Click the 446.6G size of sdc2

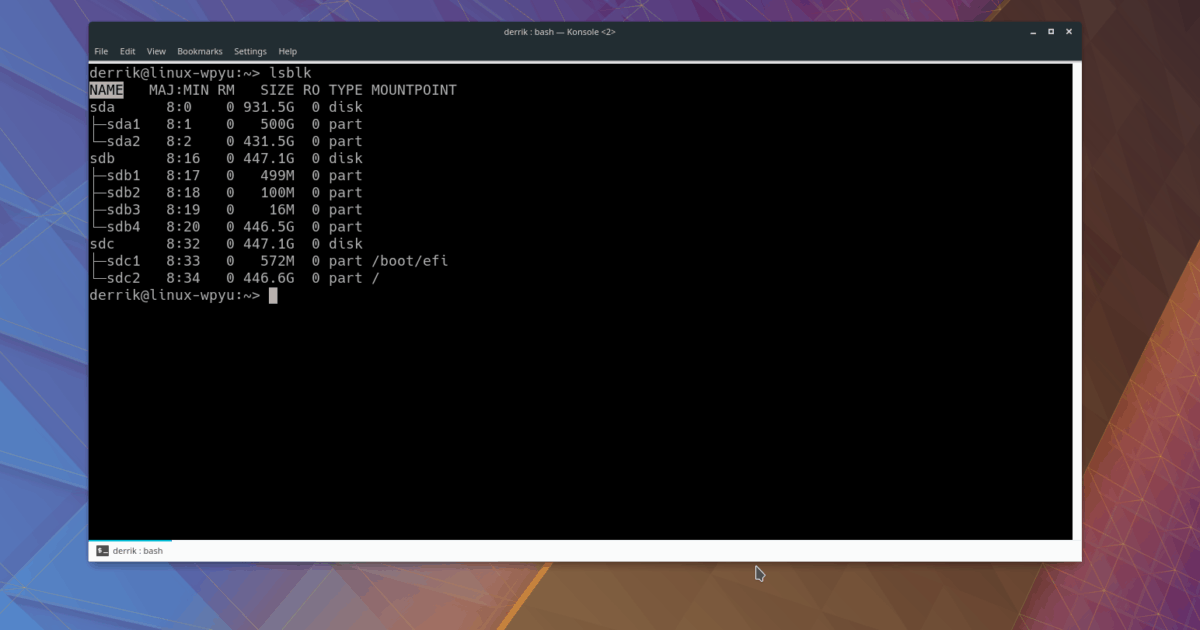(x=269, y=278)
